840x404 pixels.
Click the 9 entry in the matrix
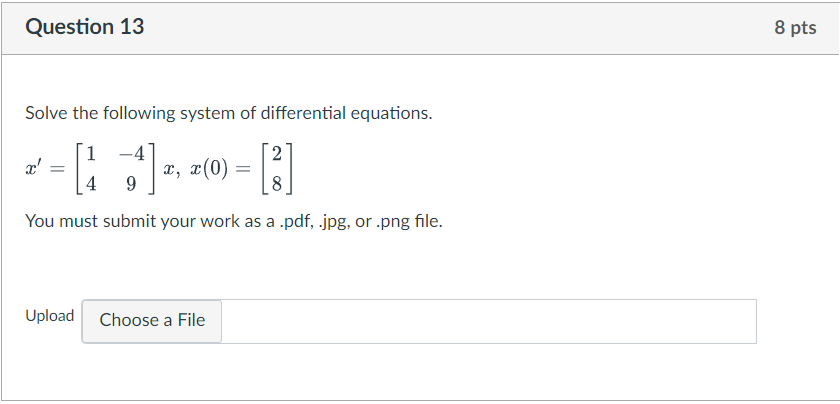[131, 184]
